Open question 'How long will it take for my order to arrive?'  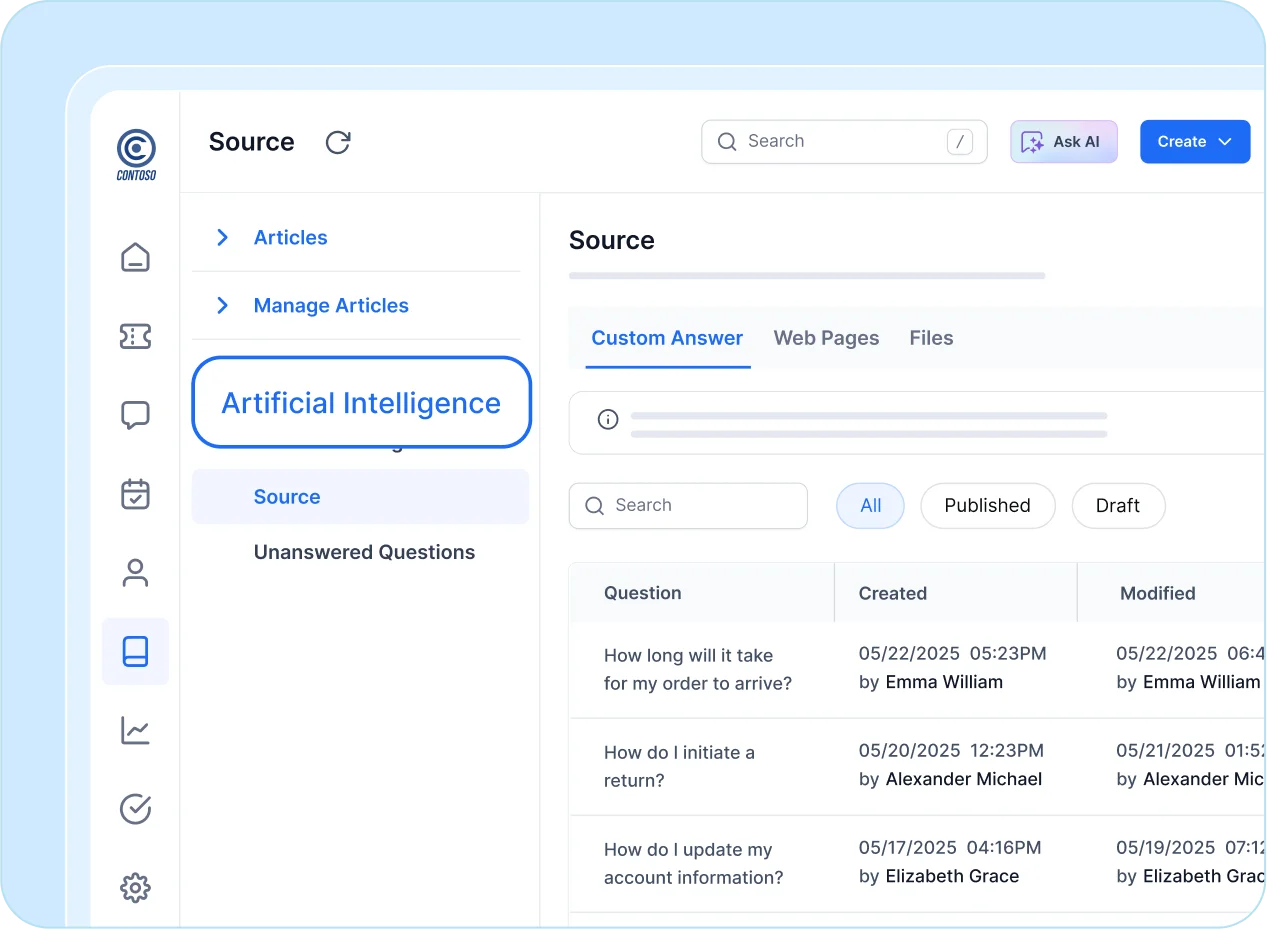click(x=698, y=670)
